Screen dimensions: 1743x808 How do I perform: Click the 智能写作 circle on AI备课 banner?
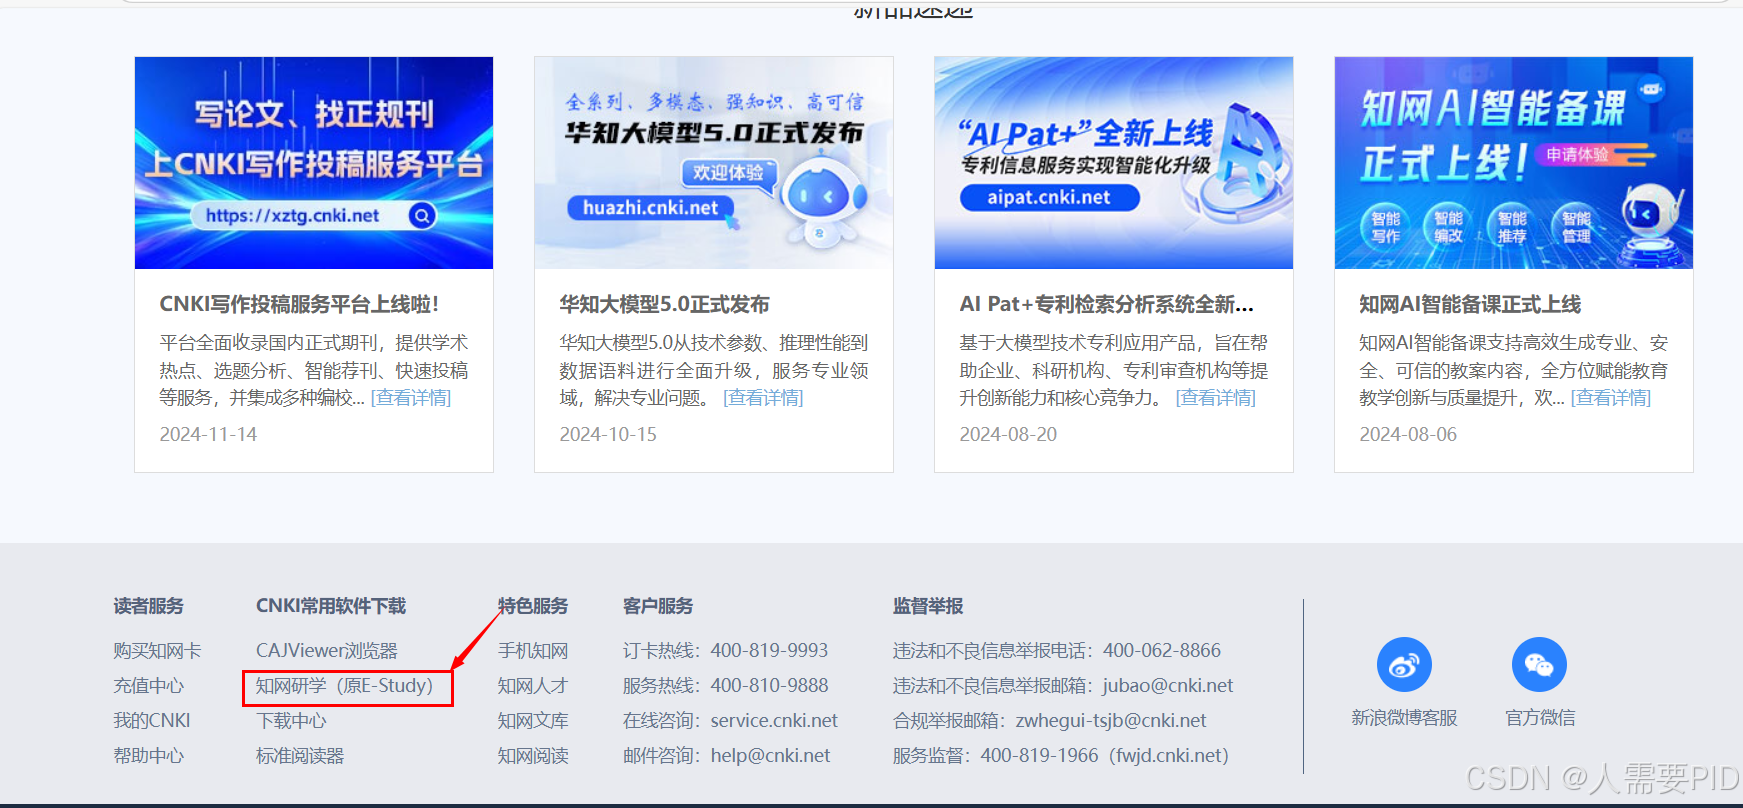[x=1386, y=227]
